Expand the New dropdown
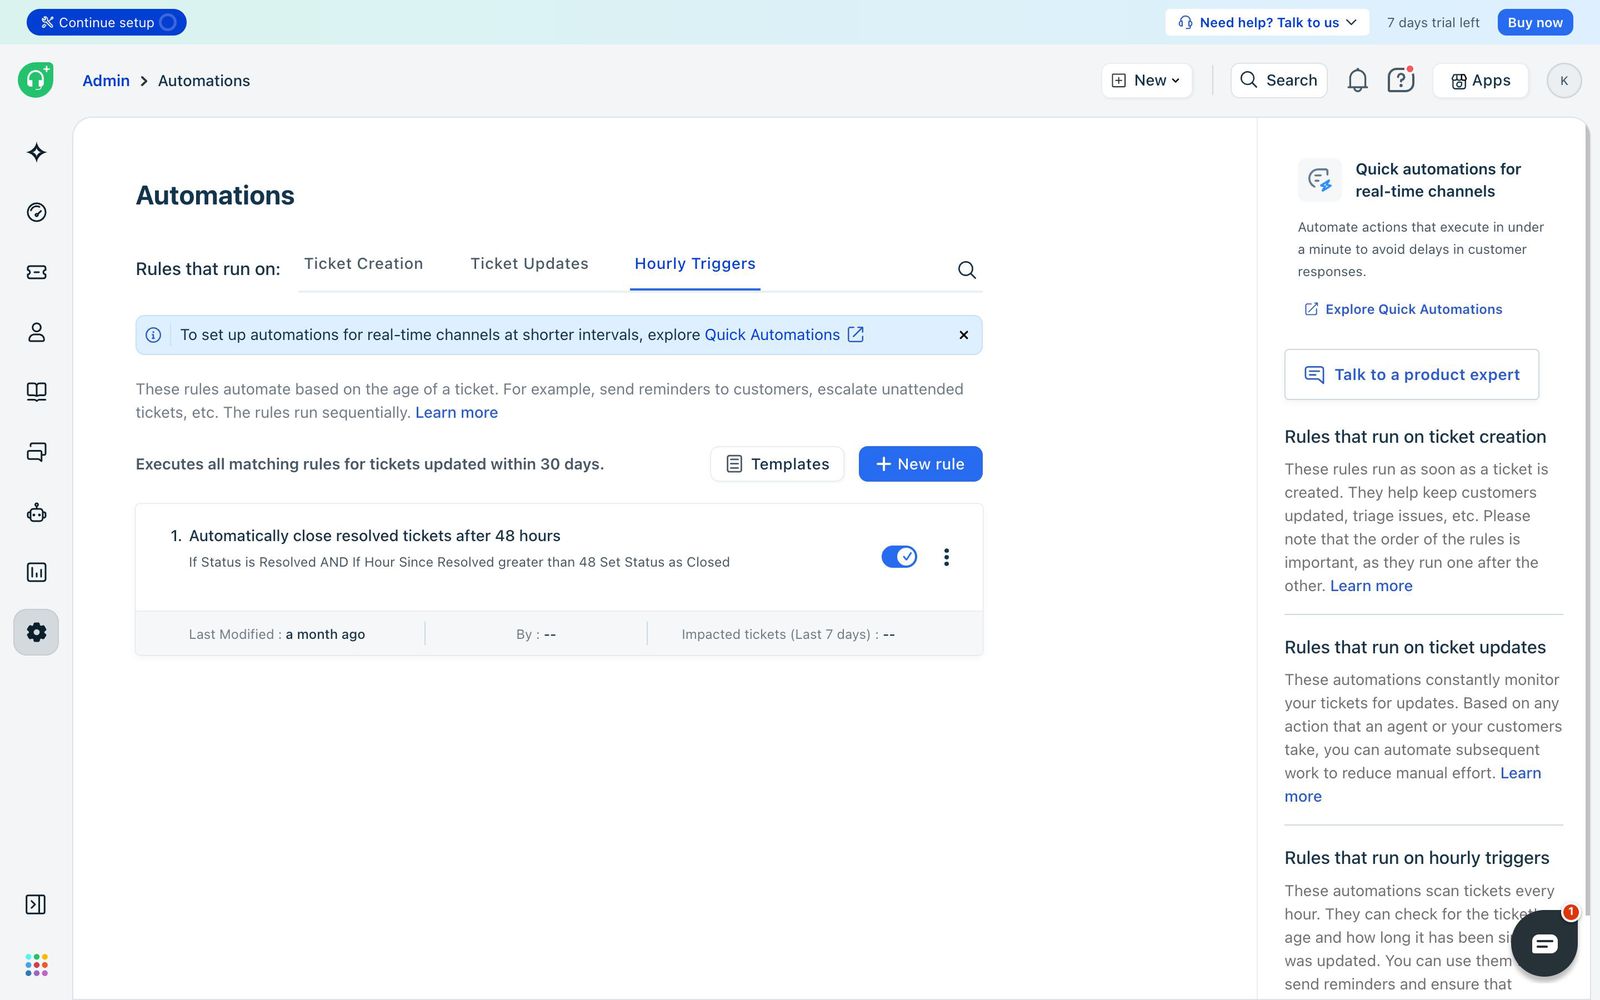The width and height of the screenshot is (1600, 1000). point(1146,80)
